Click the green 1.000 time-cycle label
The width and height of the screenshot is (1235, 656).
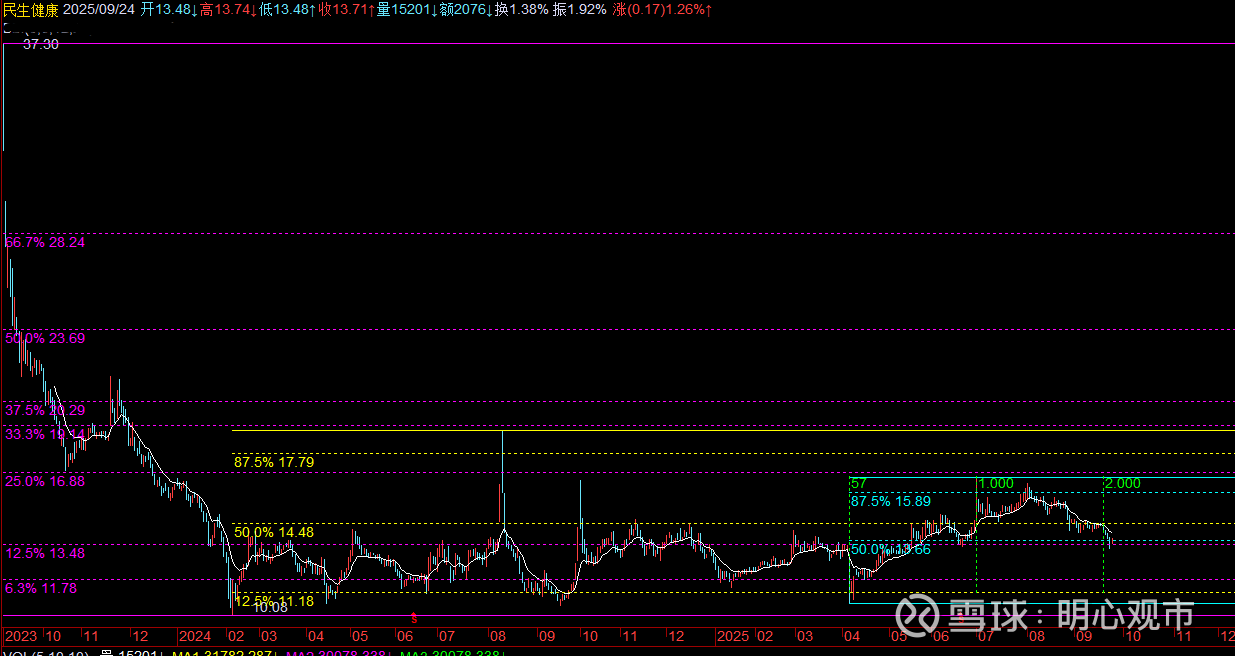996,483
